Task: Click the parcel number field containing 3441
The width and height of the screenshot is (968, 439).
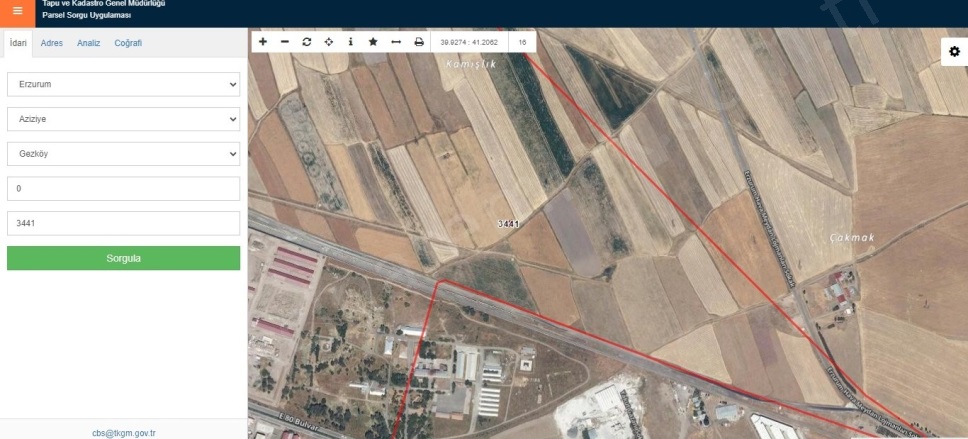Action: pyautogui.click(x=123, y=223)
